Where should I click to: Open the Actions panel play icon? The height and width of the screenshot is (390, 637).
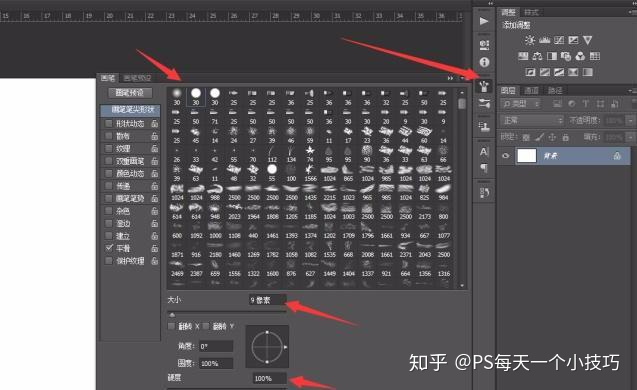pyautogui.click(x=484, y=21)
